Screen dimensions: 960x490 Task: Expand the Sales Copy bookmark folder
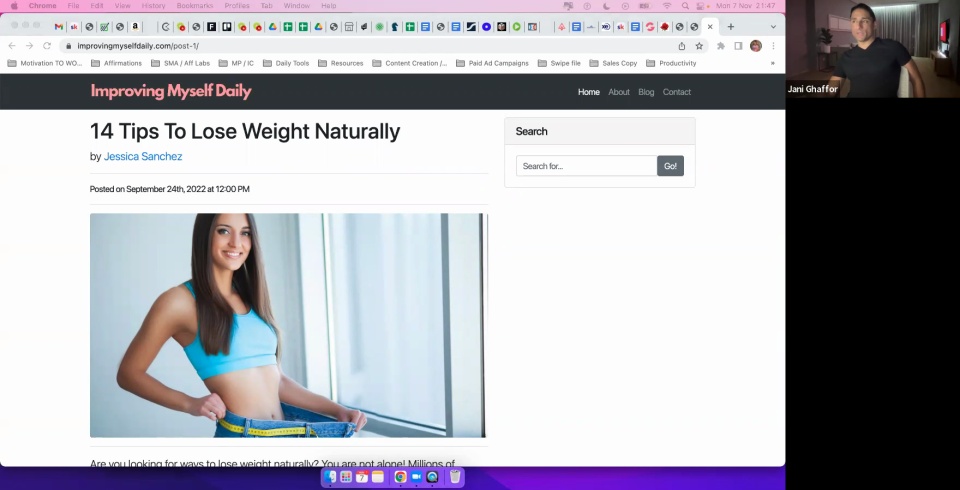click(613, 63)
